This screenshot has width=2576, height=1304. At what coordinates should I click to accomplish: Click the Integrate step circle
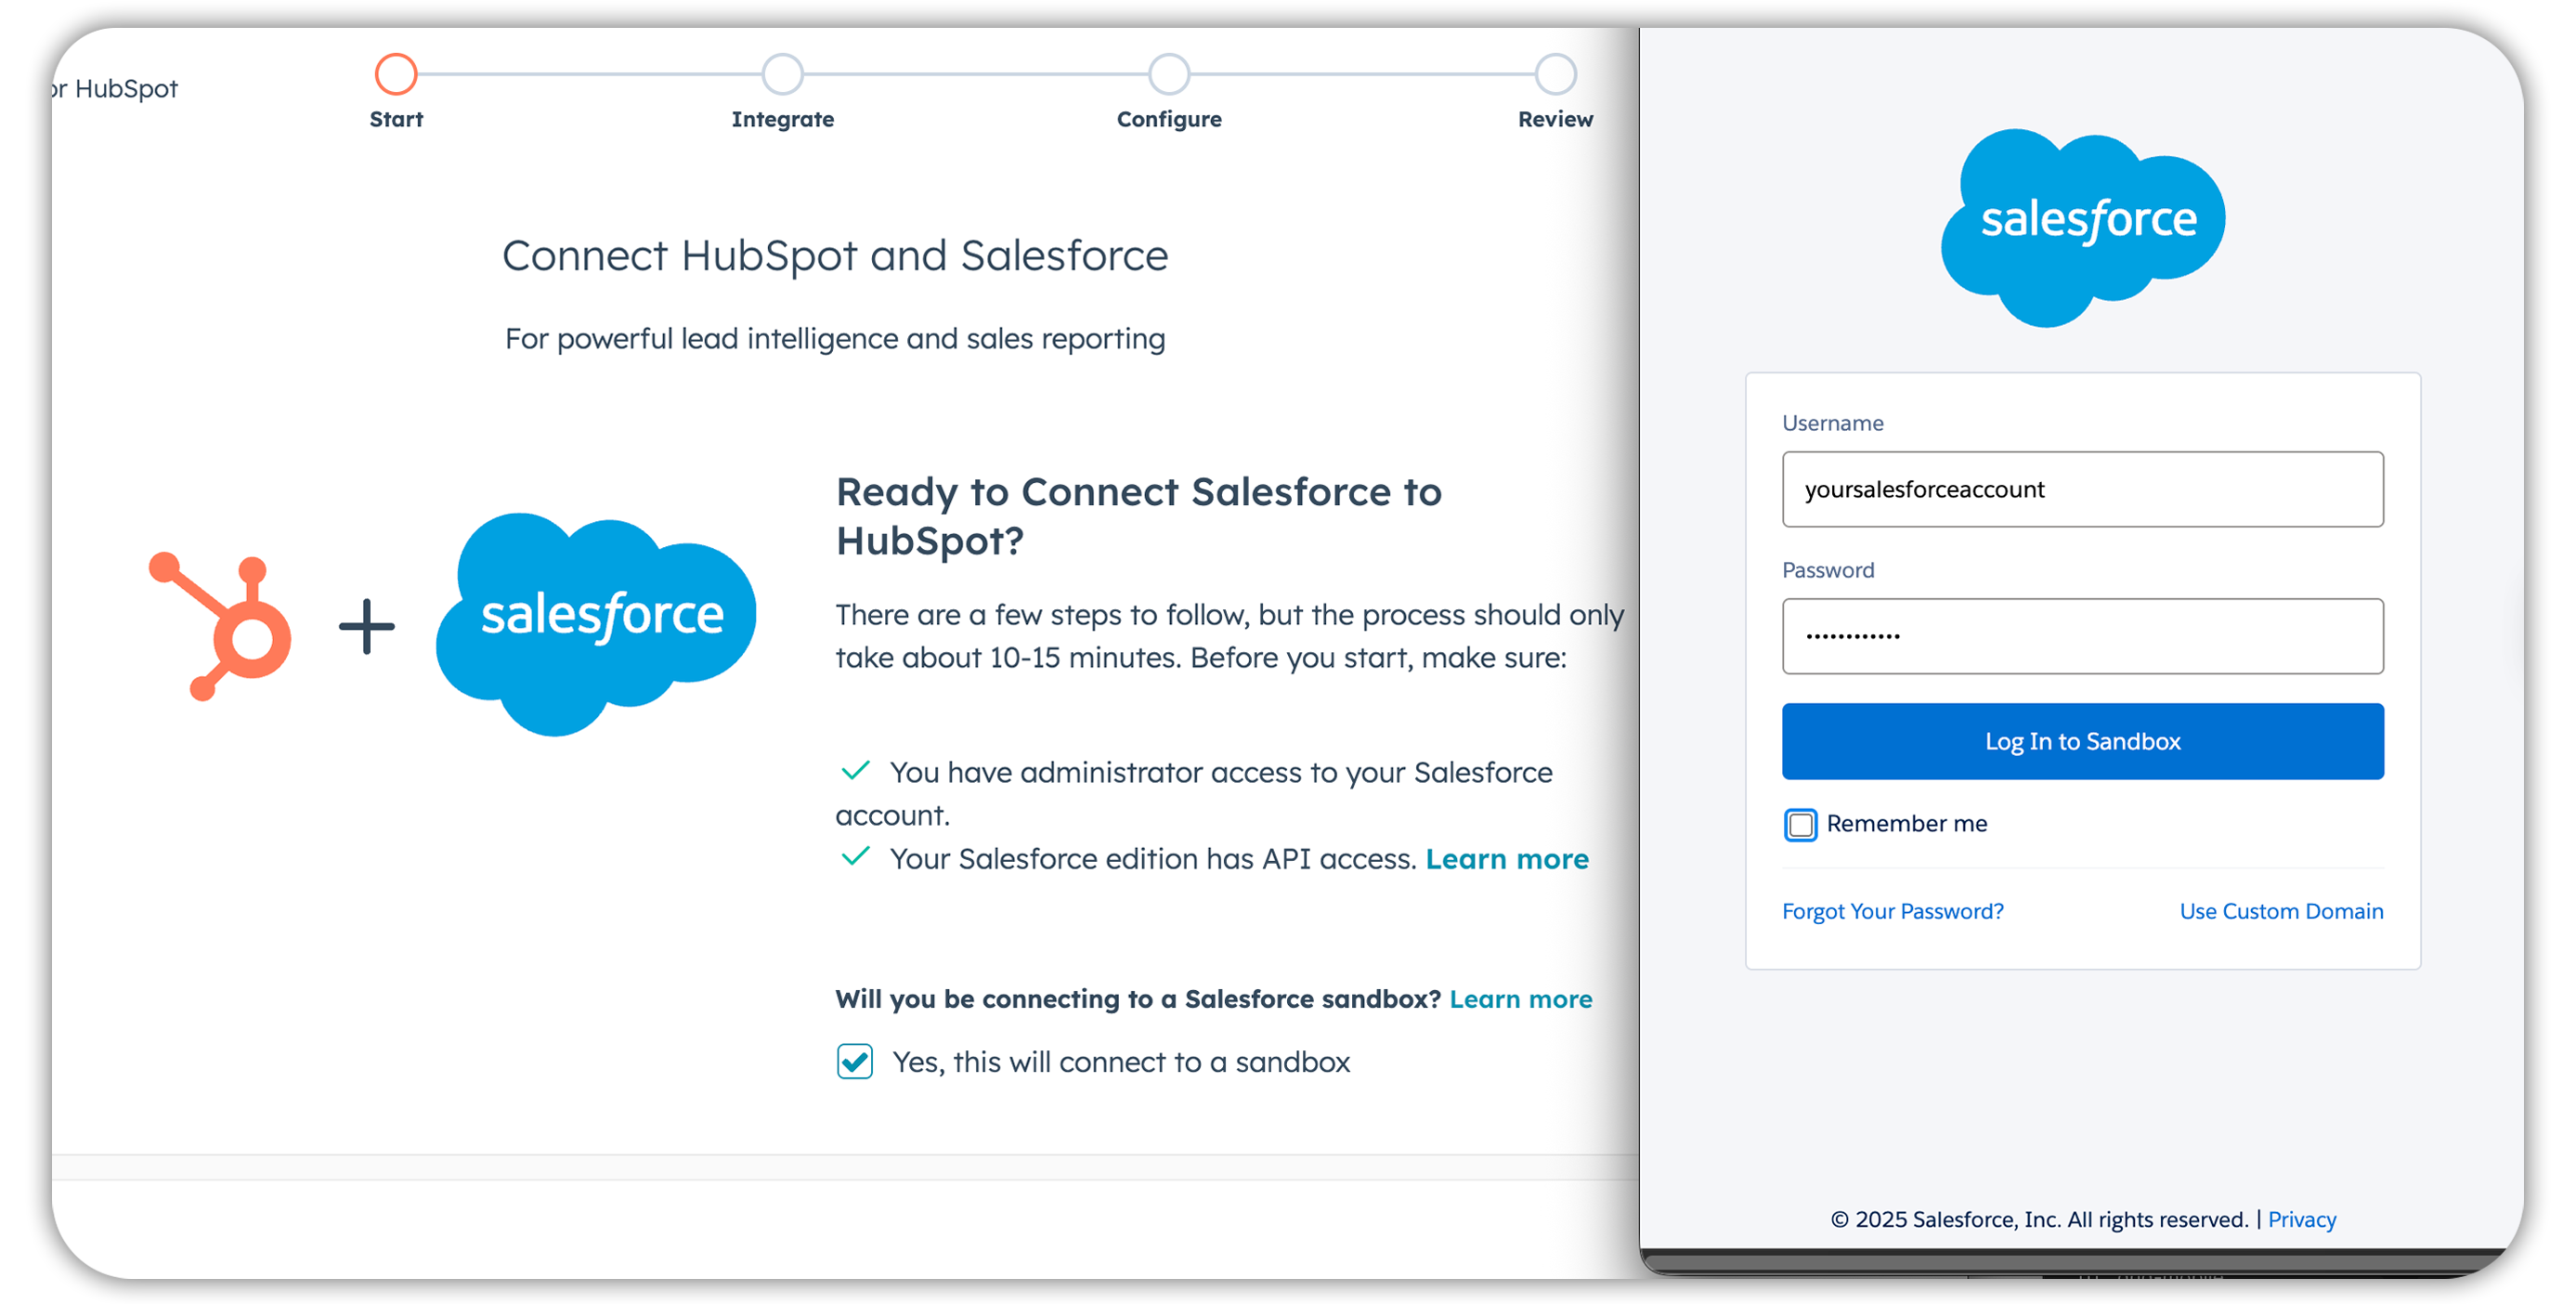783,72
